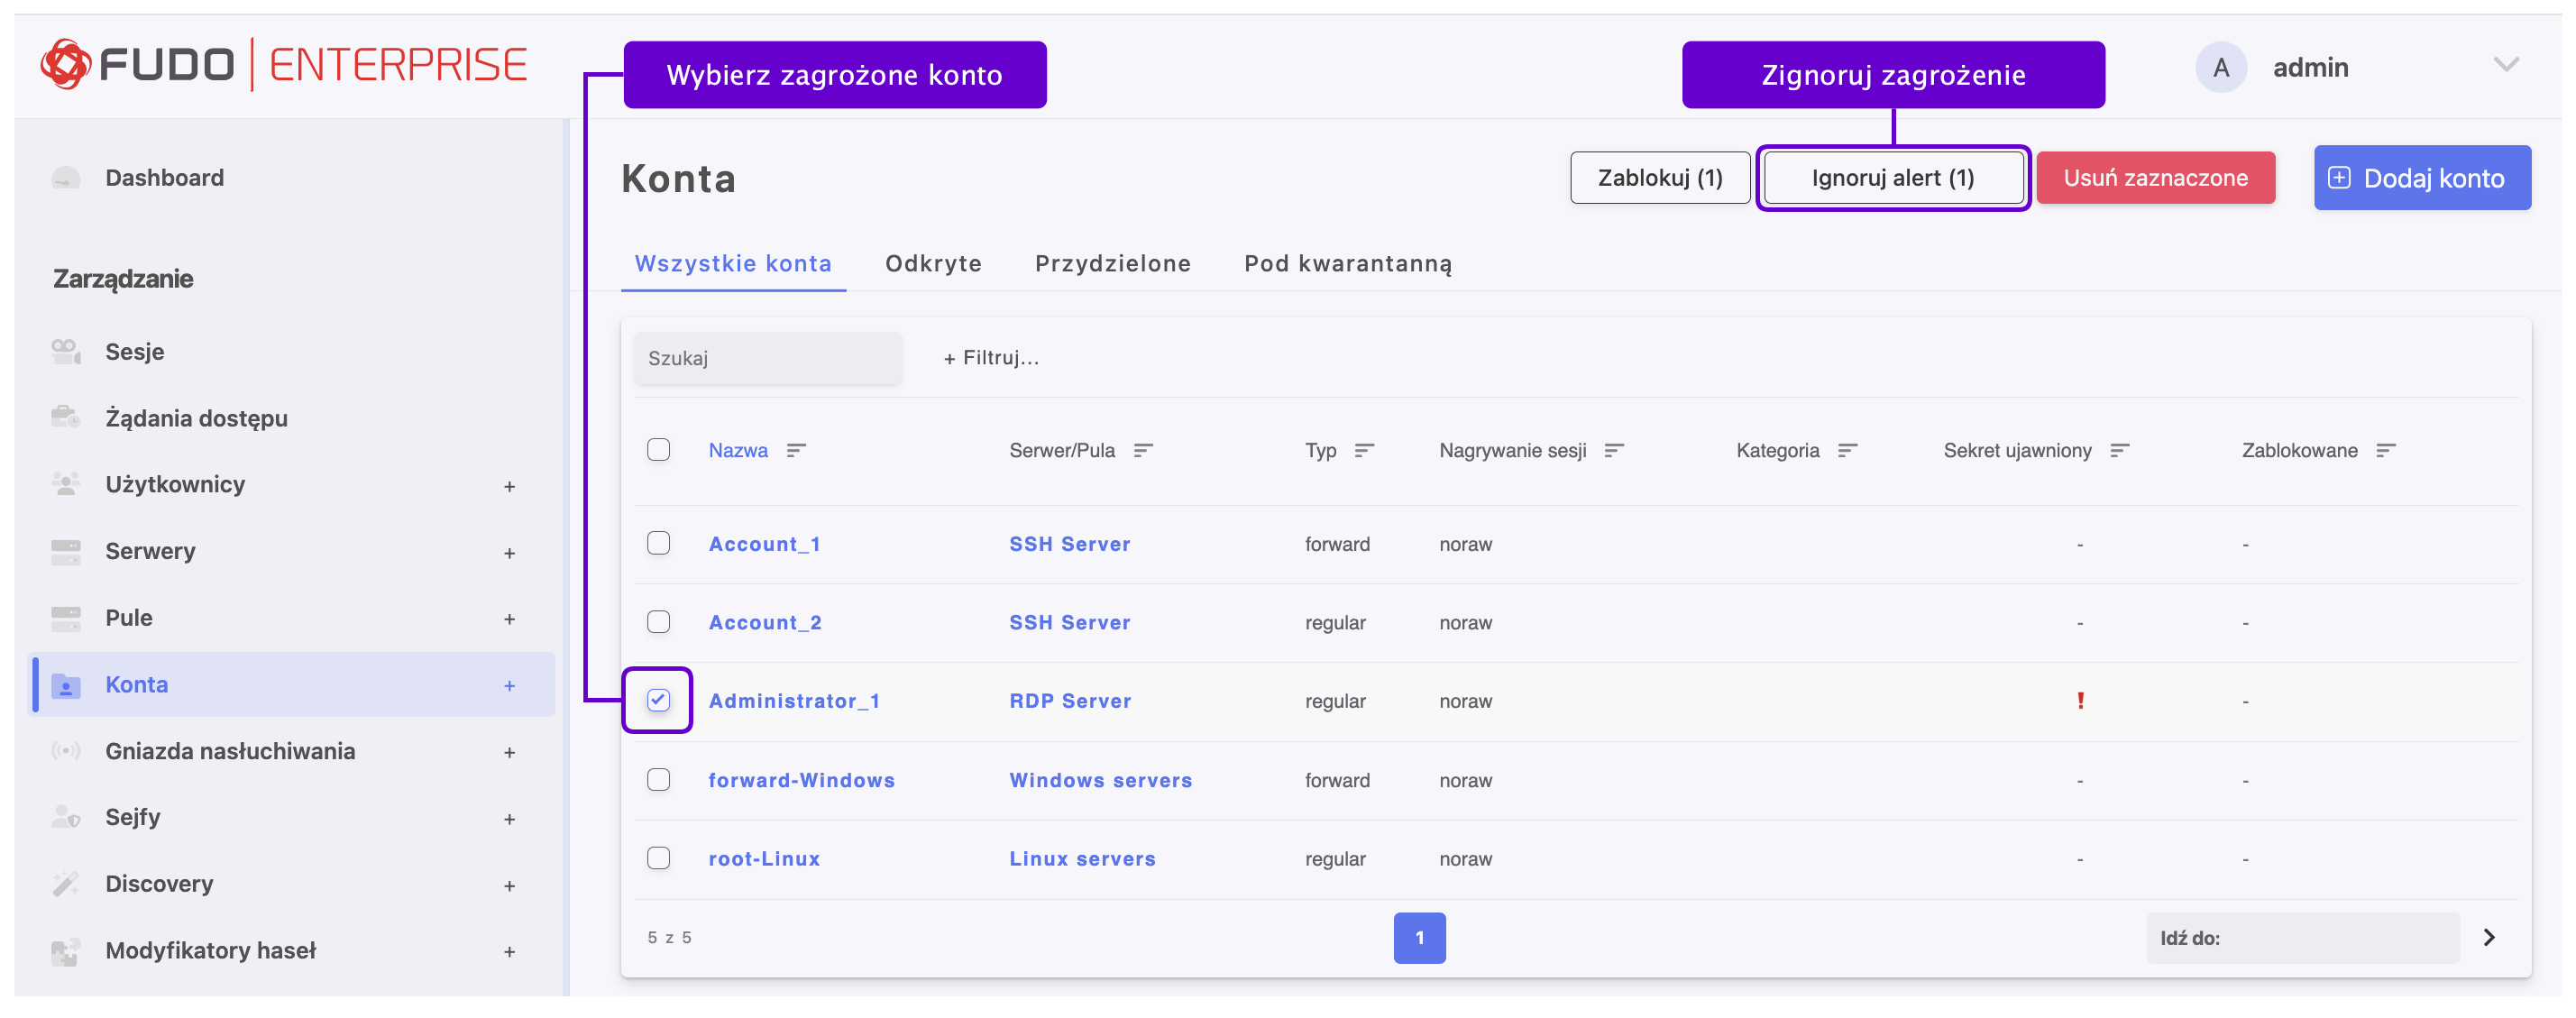This screenshot has width=2576, height=1018.
Task: Expand the Discovery submenu plus
Action: [x=509, y=886]
